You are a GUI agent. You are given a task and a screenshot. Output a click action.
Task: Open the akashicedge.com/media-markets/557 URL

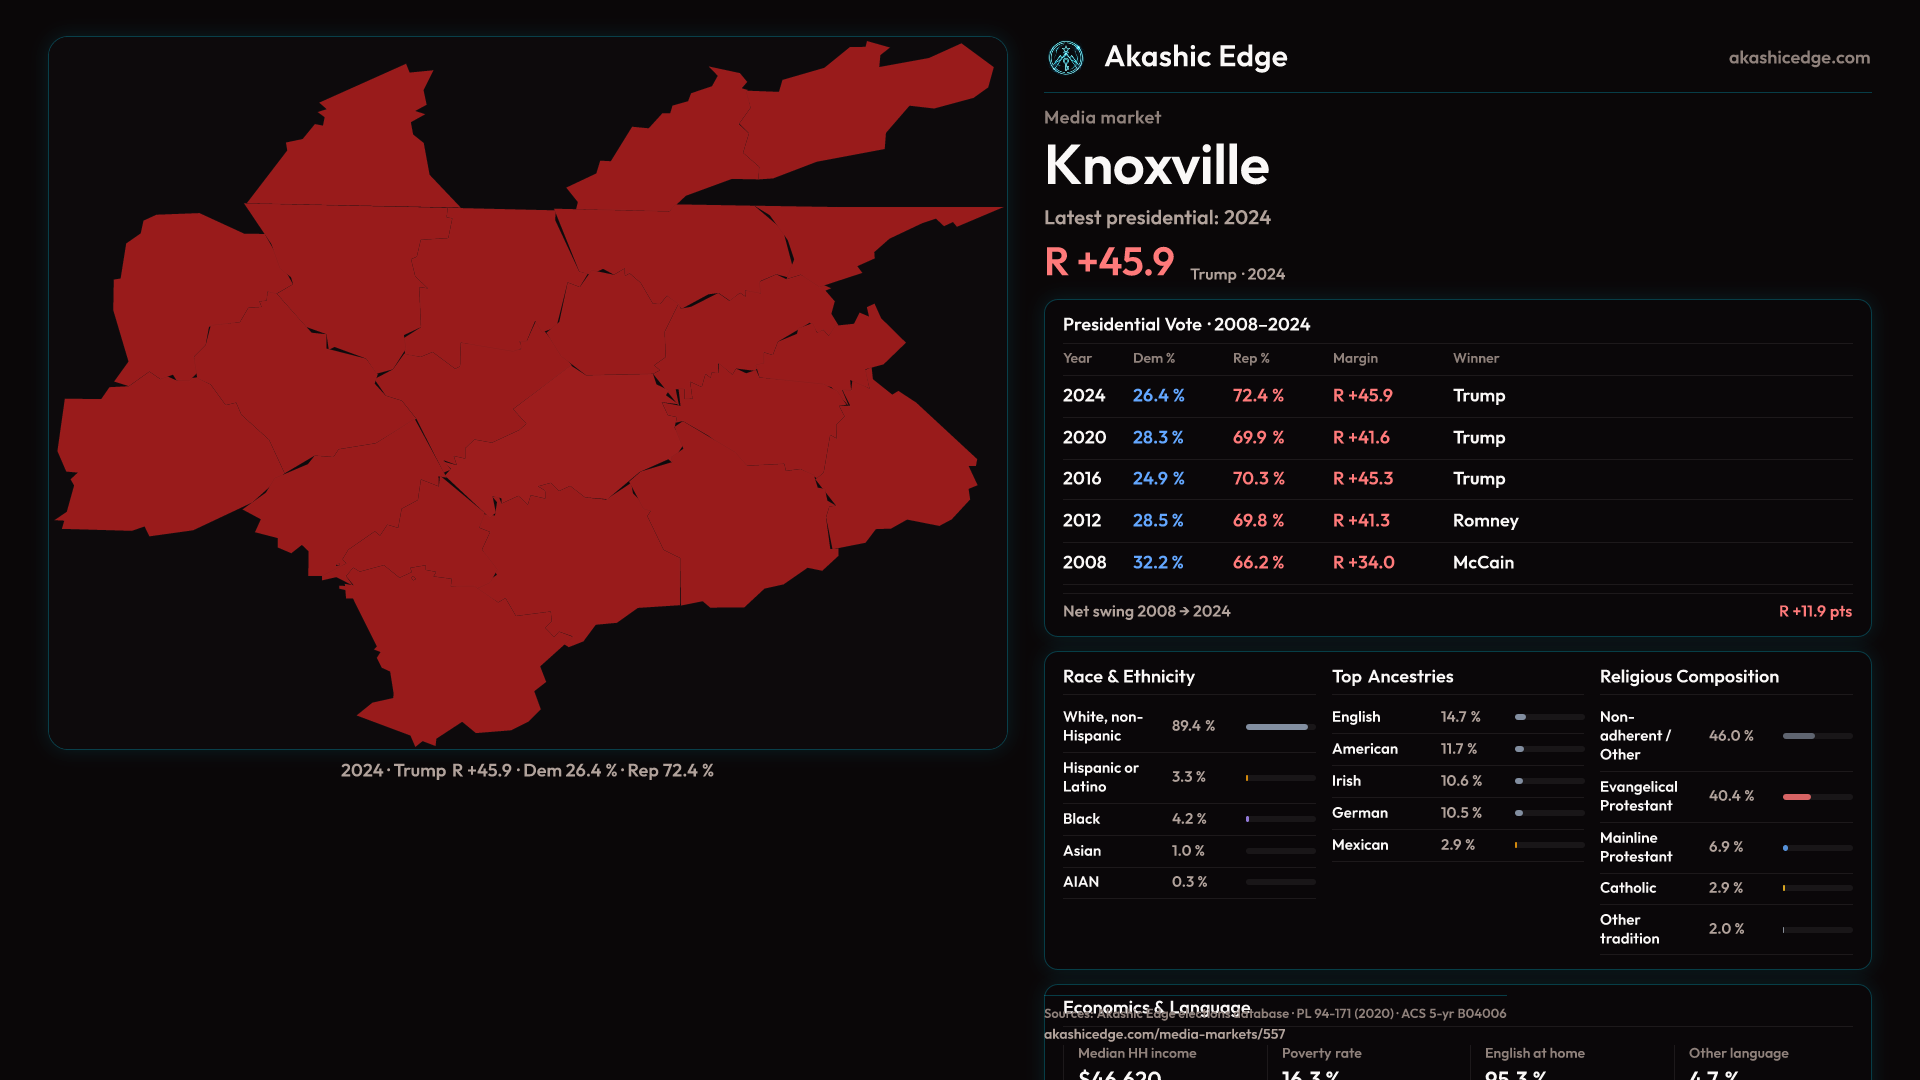coord(1164,1034)
